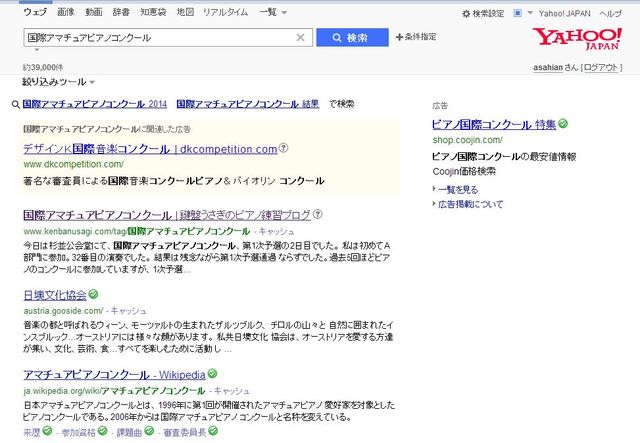Click the magnifier icon before related searches
Image resolution: width=640 pixels, height=443 pixels.
[x=16, y=105]
